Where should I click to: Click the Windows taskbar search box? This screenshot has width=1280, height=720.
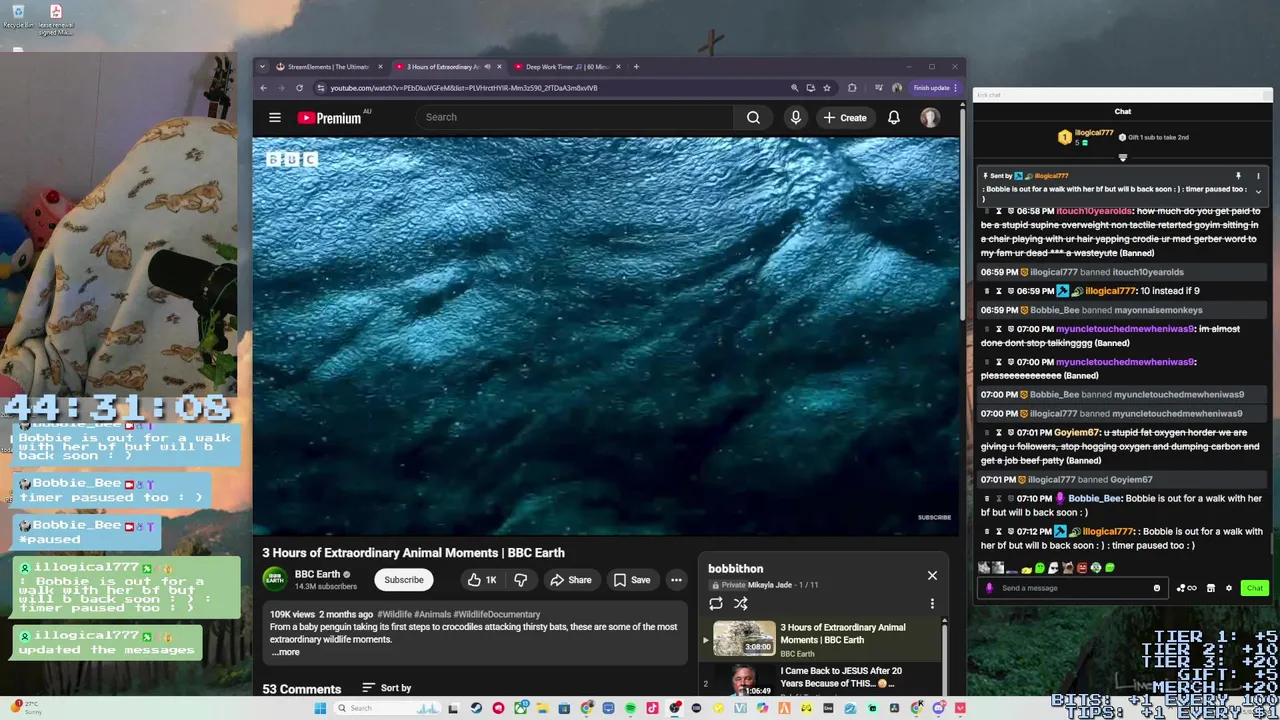(x=386, y=709)
